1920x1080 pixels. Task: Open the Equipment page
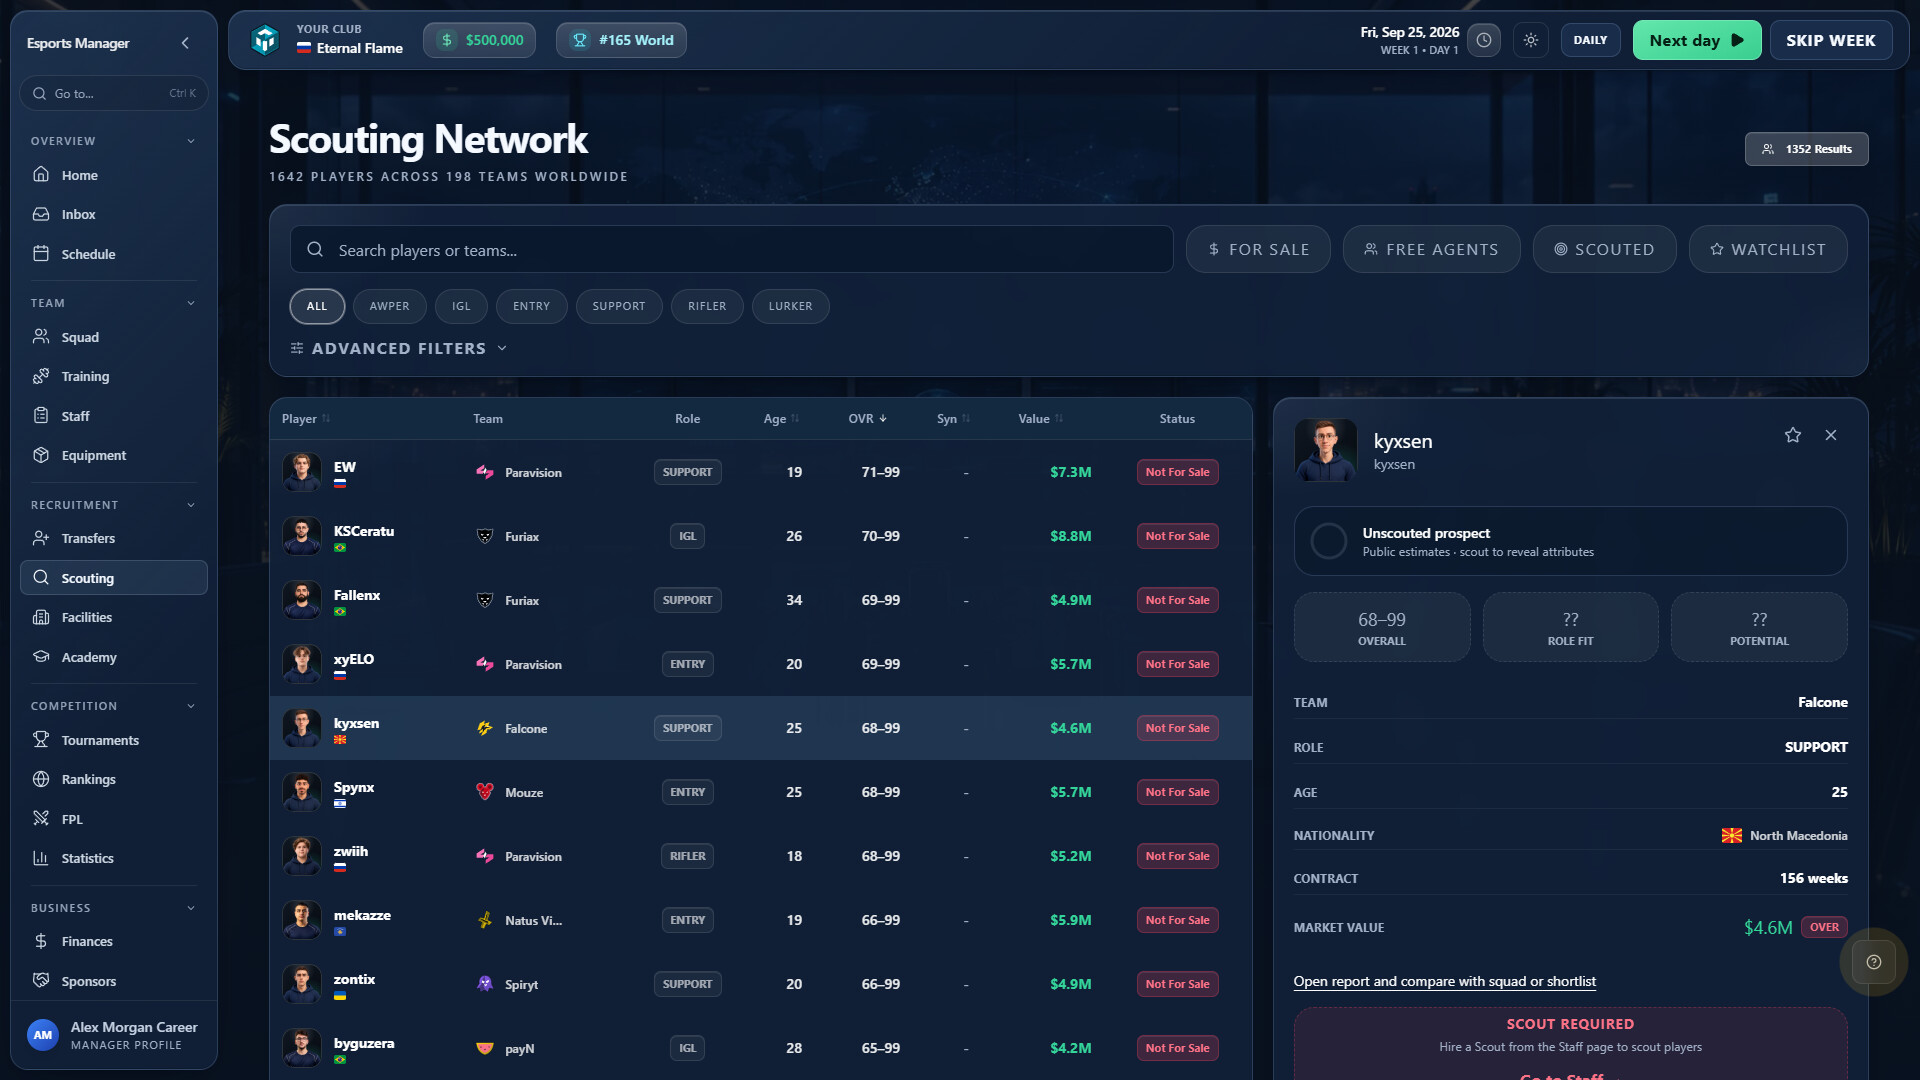click(113, 455)
